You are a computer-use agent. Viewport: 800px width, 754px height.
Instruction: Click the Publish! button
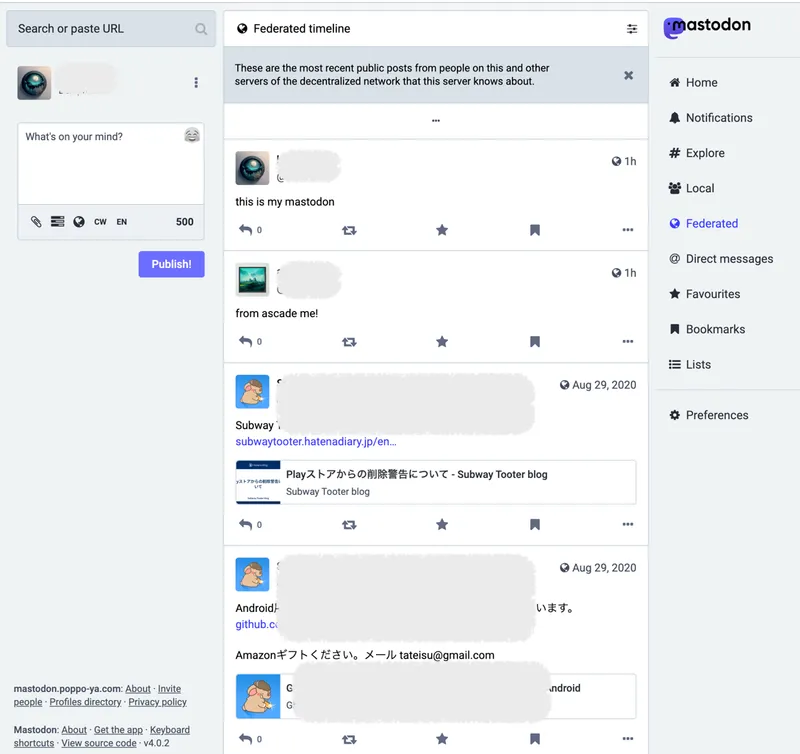tap(171, 264)
